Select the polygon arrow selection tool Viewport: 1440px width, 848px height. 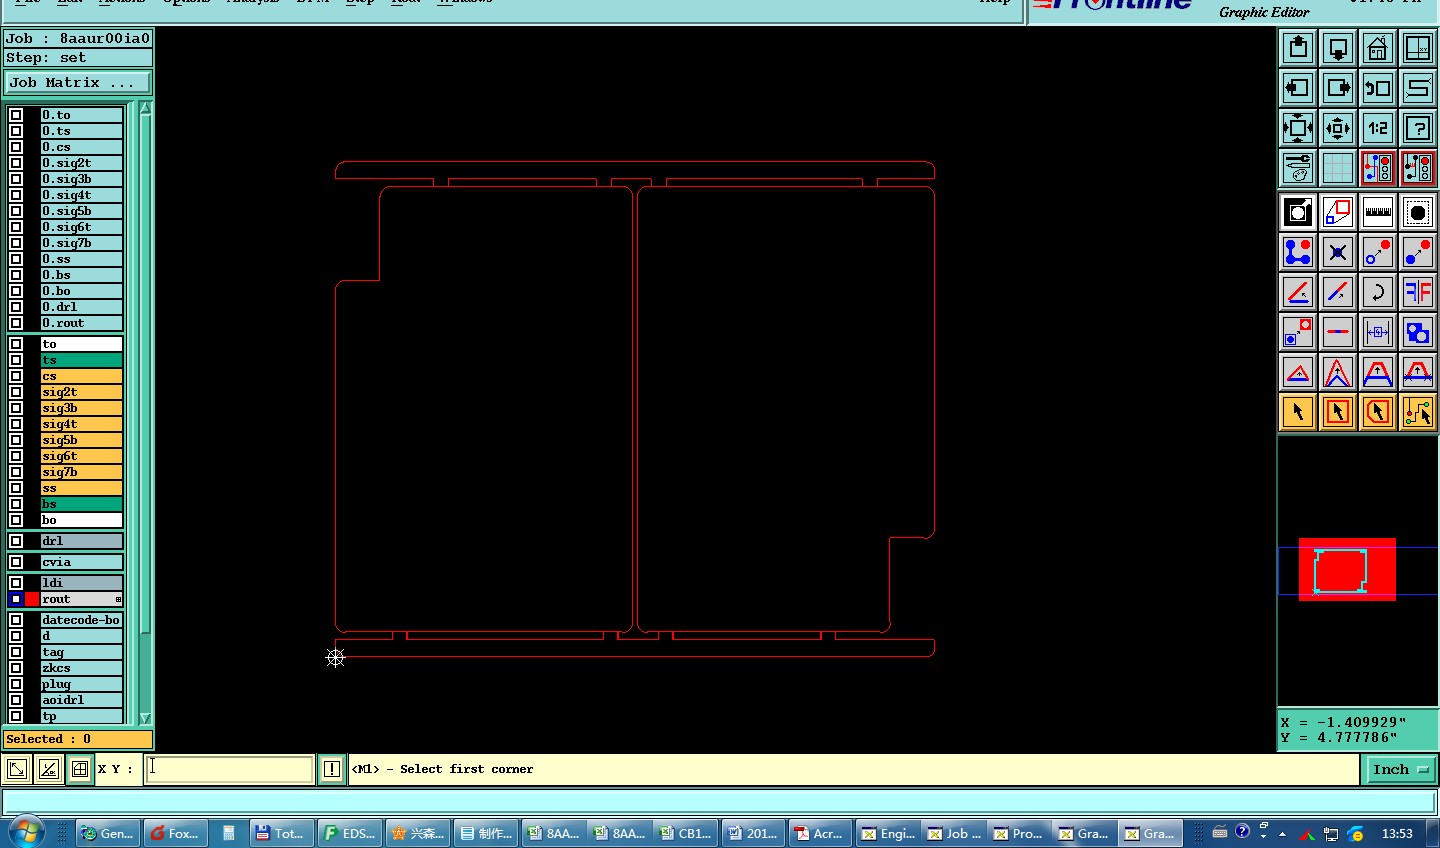(1378, 412)
